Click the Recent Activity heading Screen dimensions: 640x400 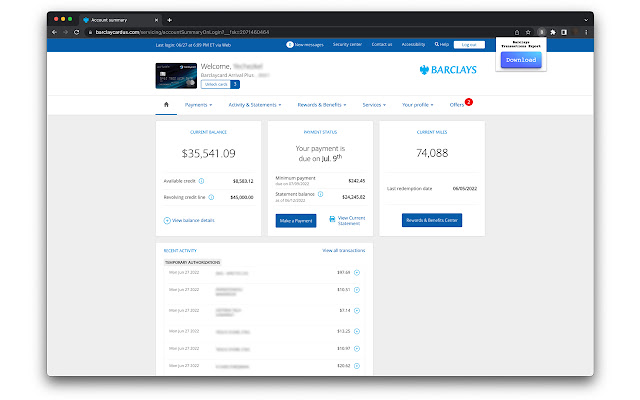[x=180, y=251]
